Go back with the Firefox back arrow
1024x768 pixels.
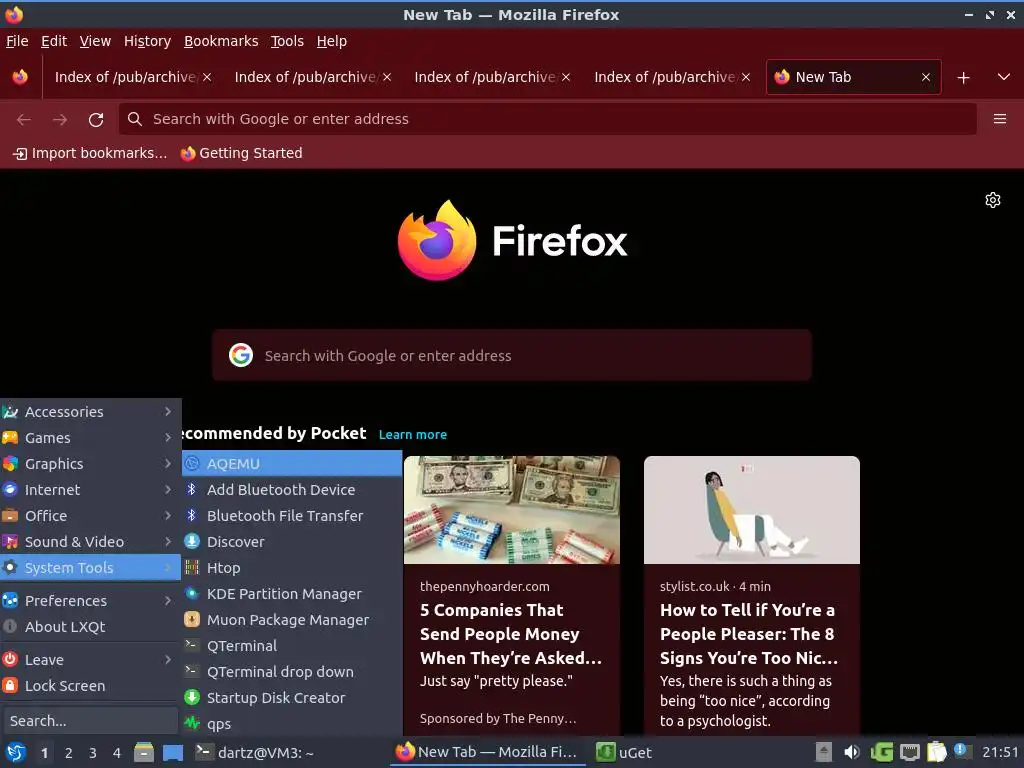tap(24, 120)
